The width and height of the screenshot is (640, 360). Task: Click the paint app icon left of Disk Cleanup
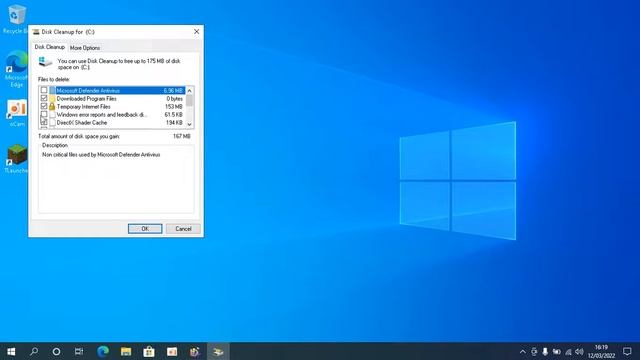(x=195, y=351)
